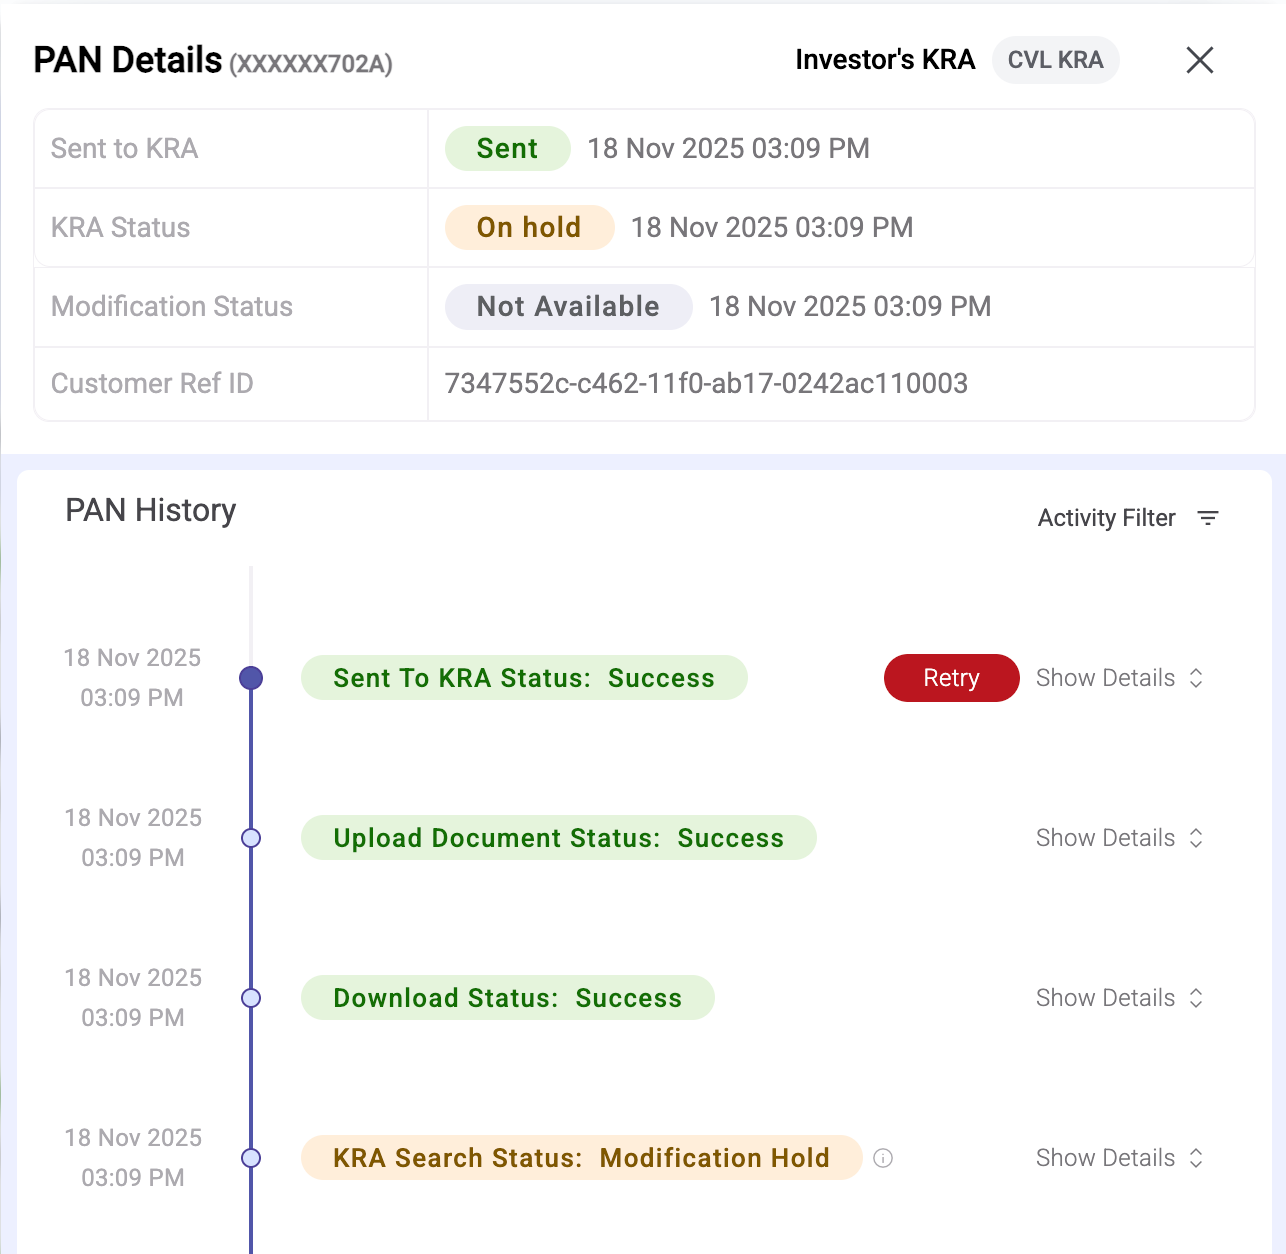Image resolution: width=1286 pixels, height=1254 pixels.
Task: Click the filter funnel icon beside Activity Filter
Action: pos(1209,518)
